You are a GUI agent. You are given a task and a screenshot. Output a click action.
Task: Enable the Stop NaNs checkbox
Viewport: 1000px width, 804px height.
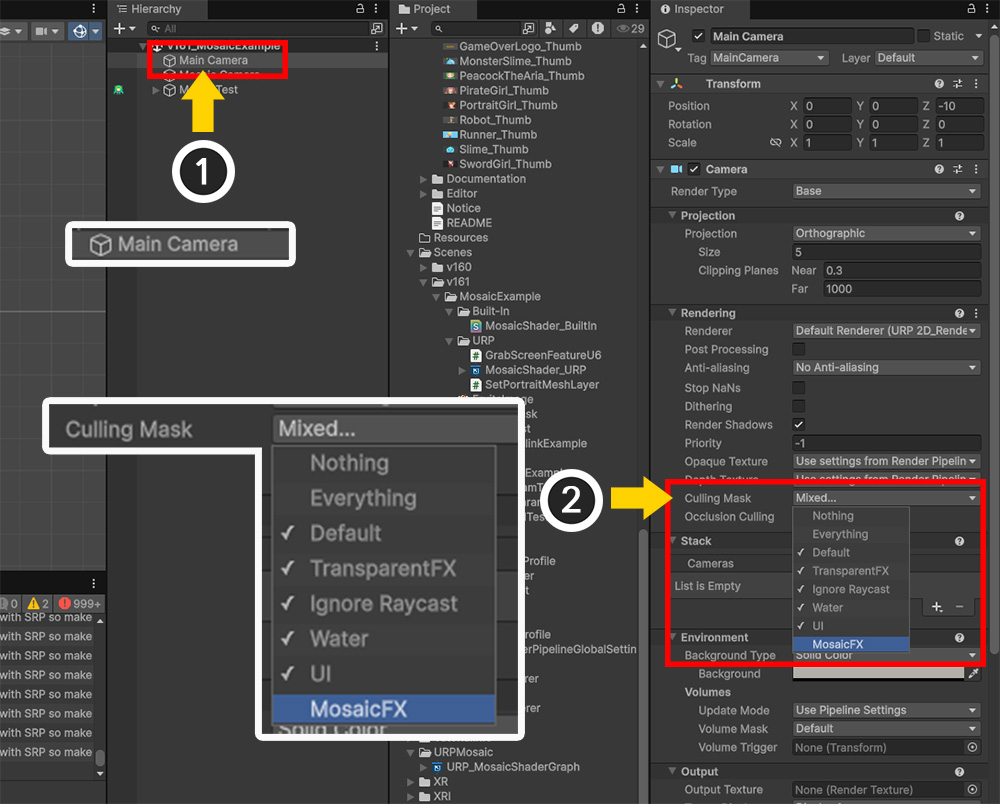tap(798, 388)
